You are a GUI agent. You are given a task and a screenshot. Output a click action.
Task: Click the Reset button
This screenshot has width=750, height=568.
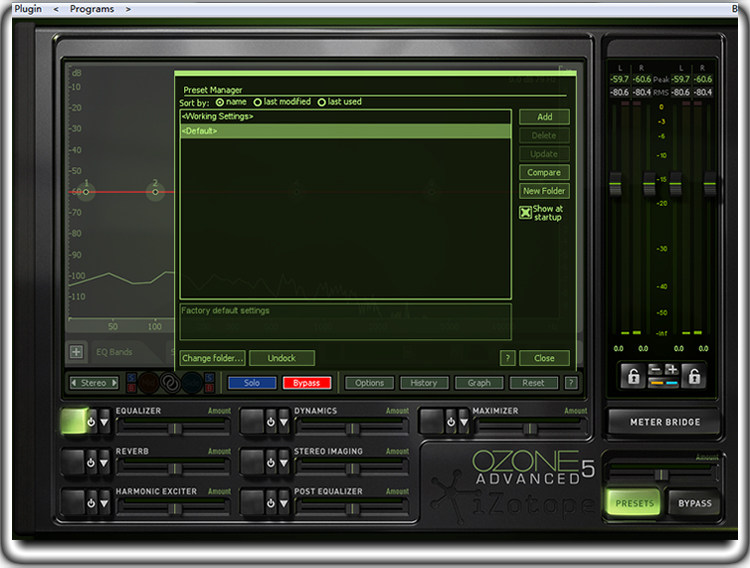pos(533,383)
